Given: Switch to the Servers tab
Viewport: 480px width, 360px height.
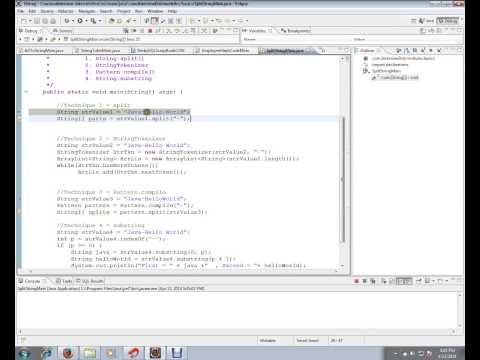Looking at the screenshot, I should click(62, 31).
